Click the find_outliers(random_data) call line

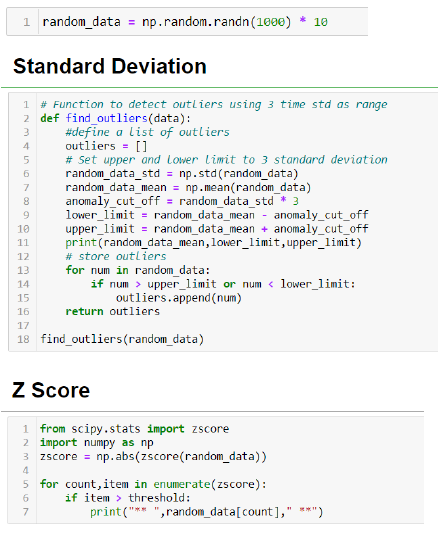(122, 339)
